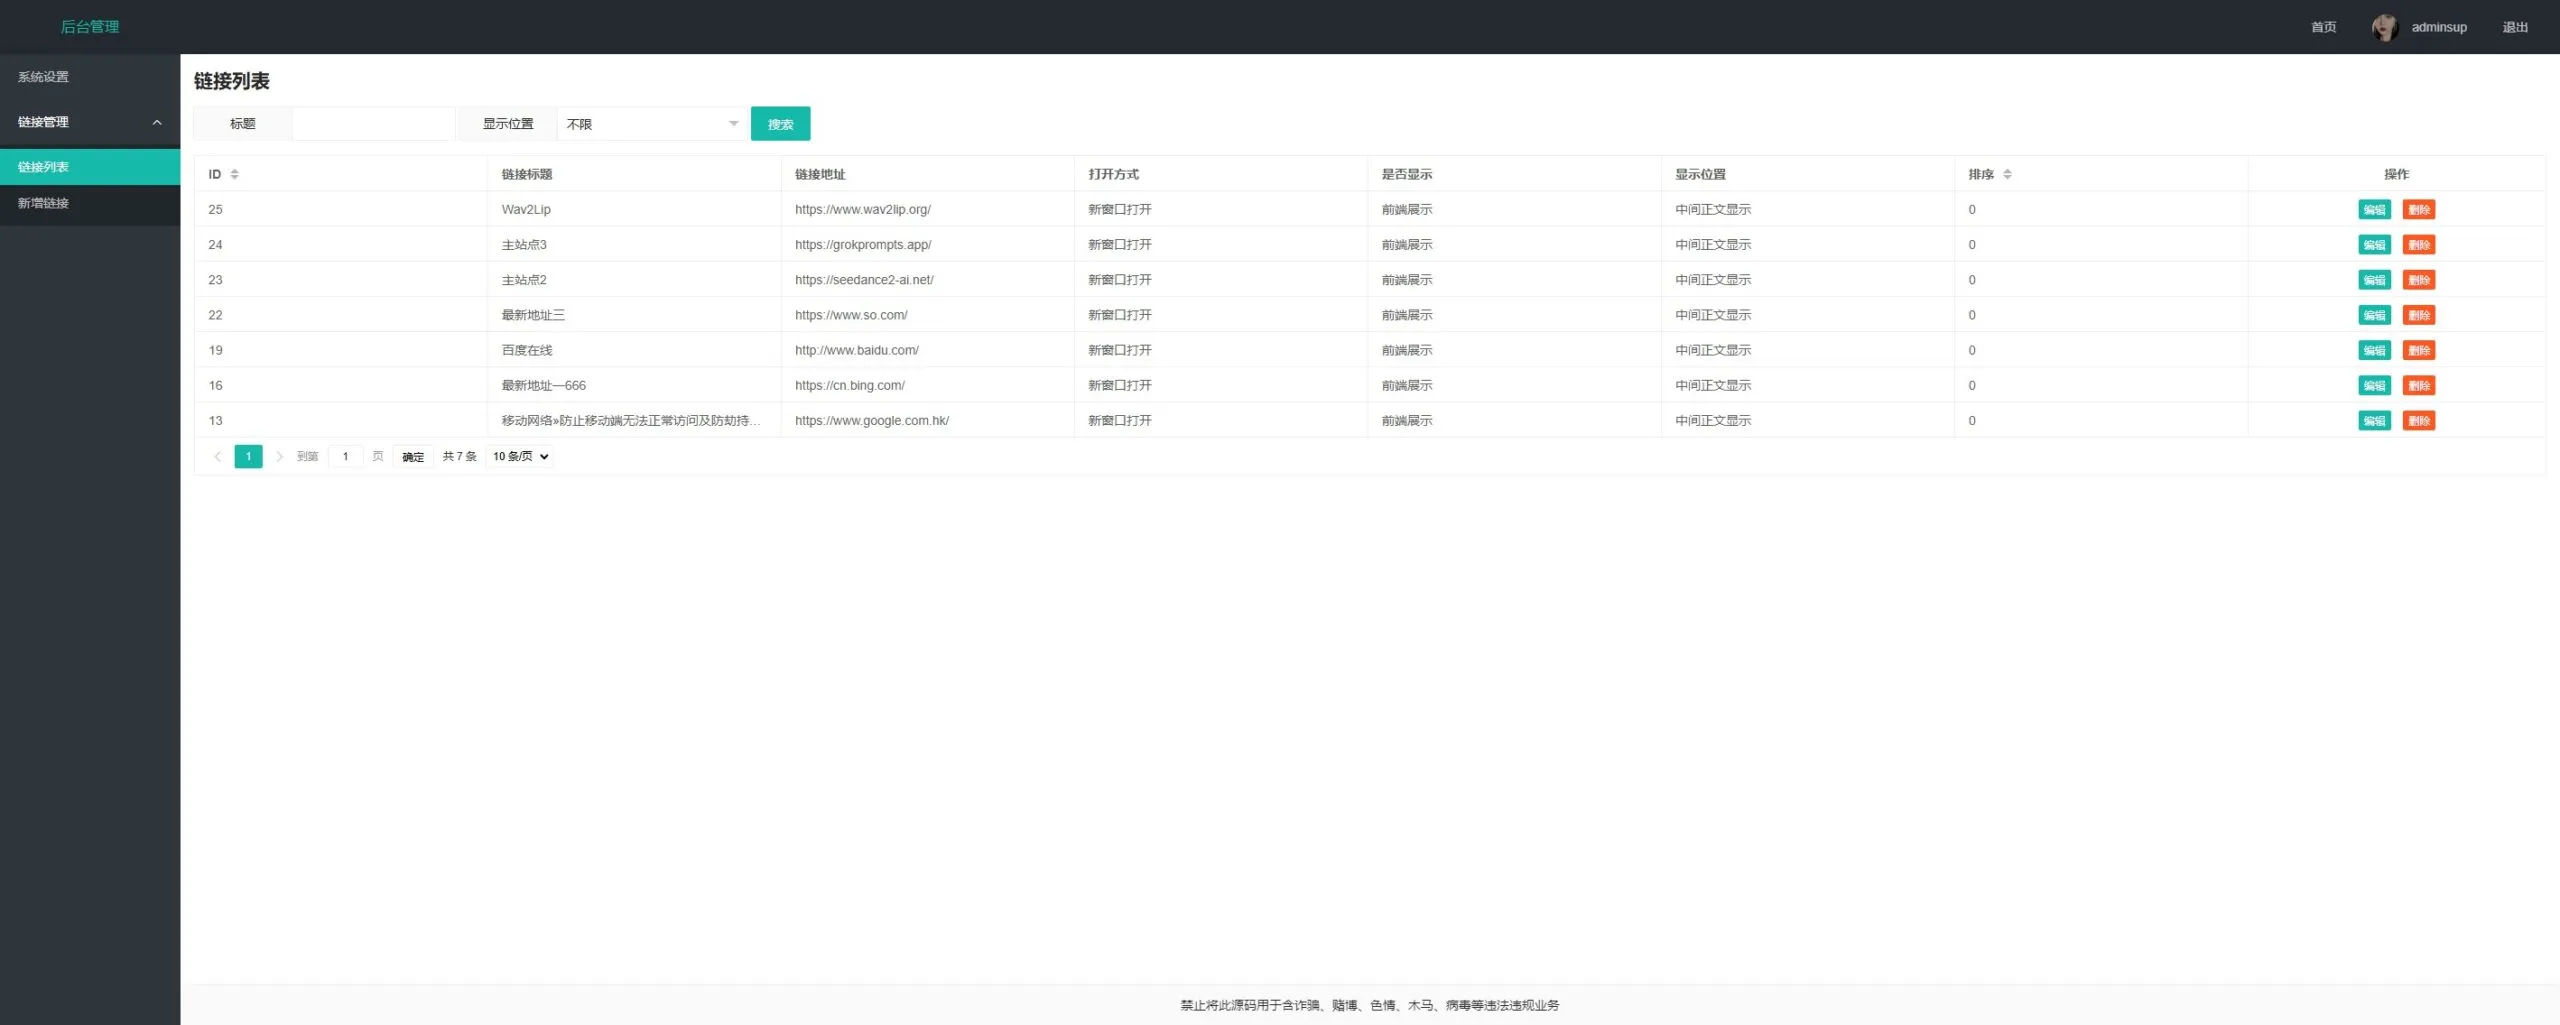Delete the 主站点3 link row
Image resolution: width=2560 pixels, height=1025 pixels.
(2419, 245)
